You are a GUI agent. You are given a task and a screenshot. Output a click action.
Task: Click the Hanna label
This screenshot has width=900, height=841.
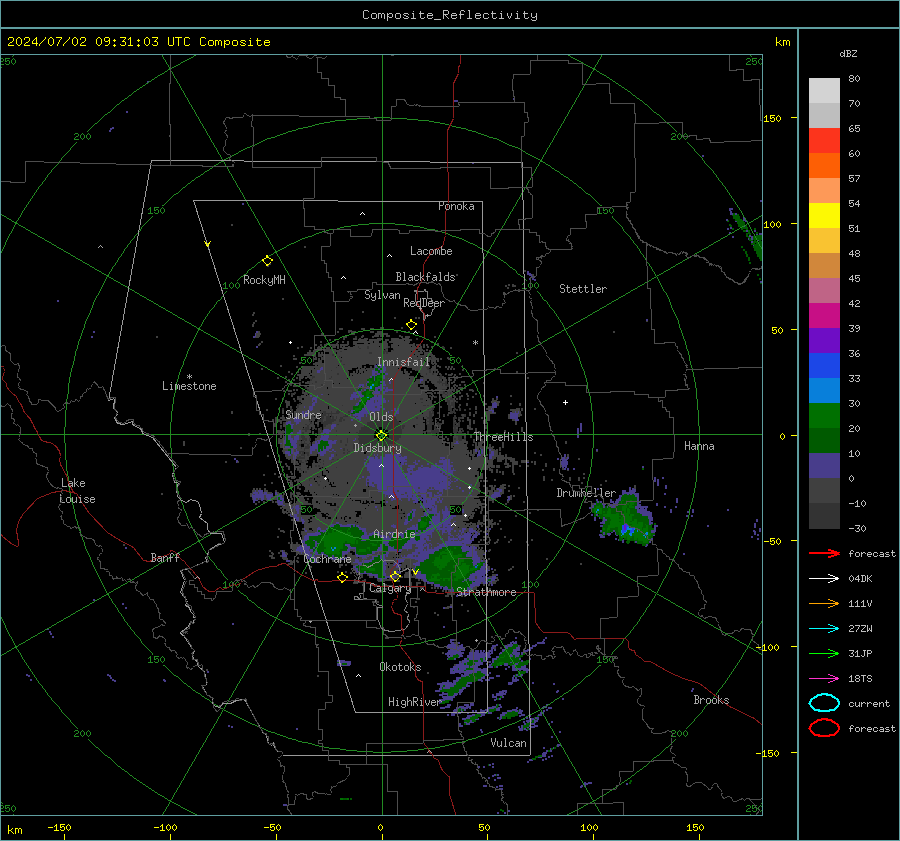point(699,446)
